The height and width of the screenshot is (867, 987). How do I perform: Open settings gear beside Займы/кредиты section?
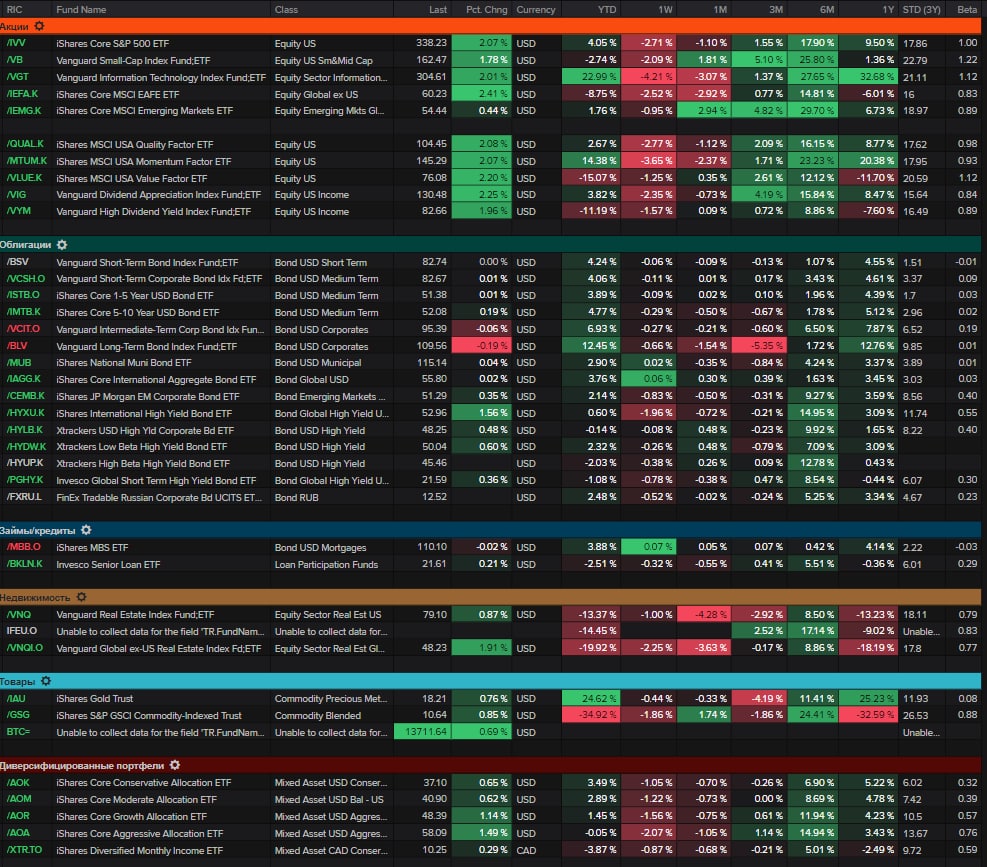coord(86,530)
